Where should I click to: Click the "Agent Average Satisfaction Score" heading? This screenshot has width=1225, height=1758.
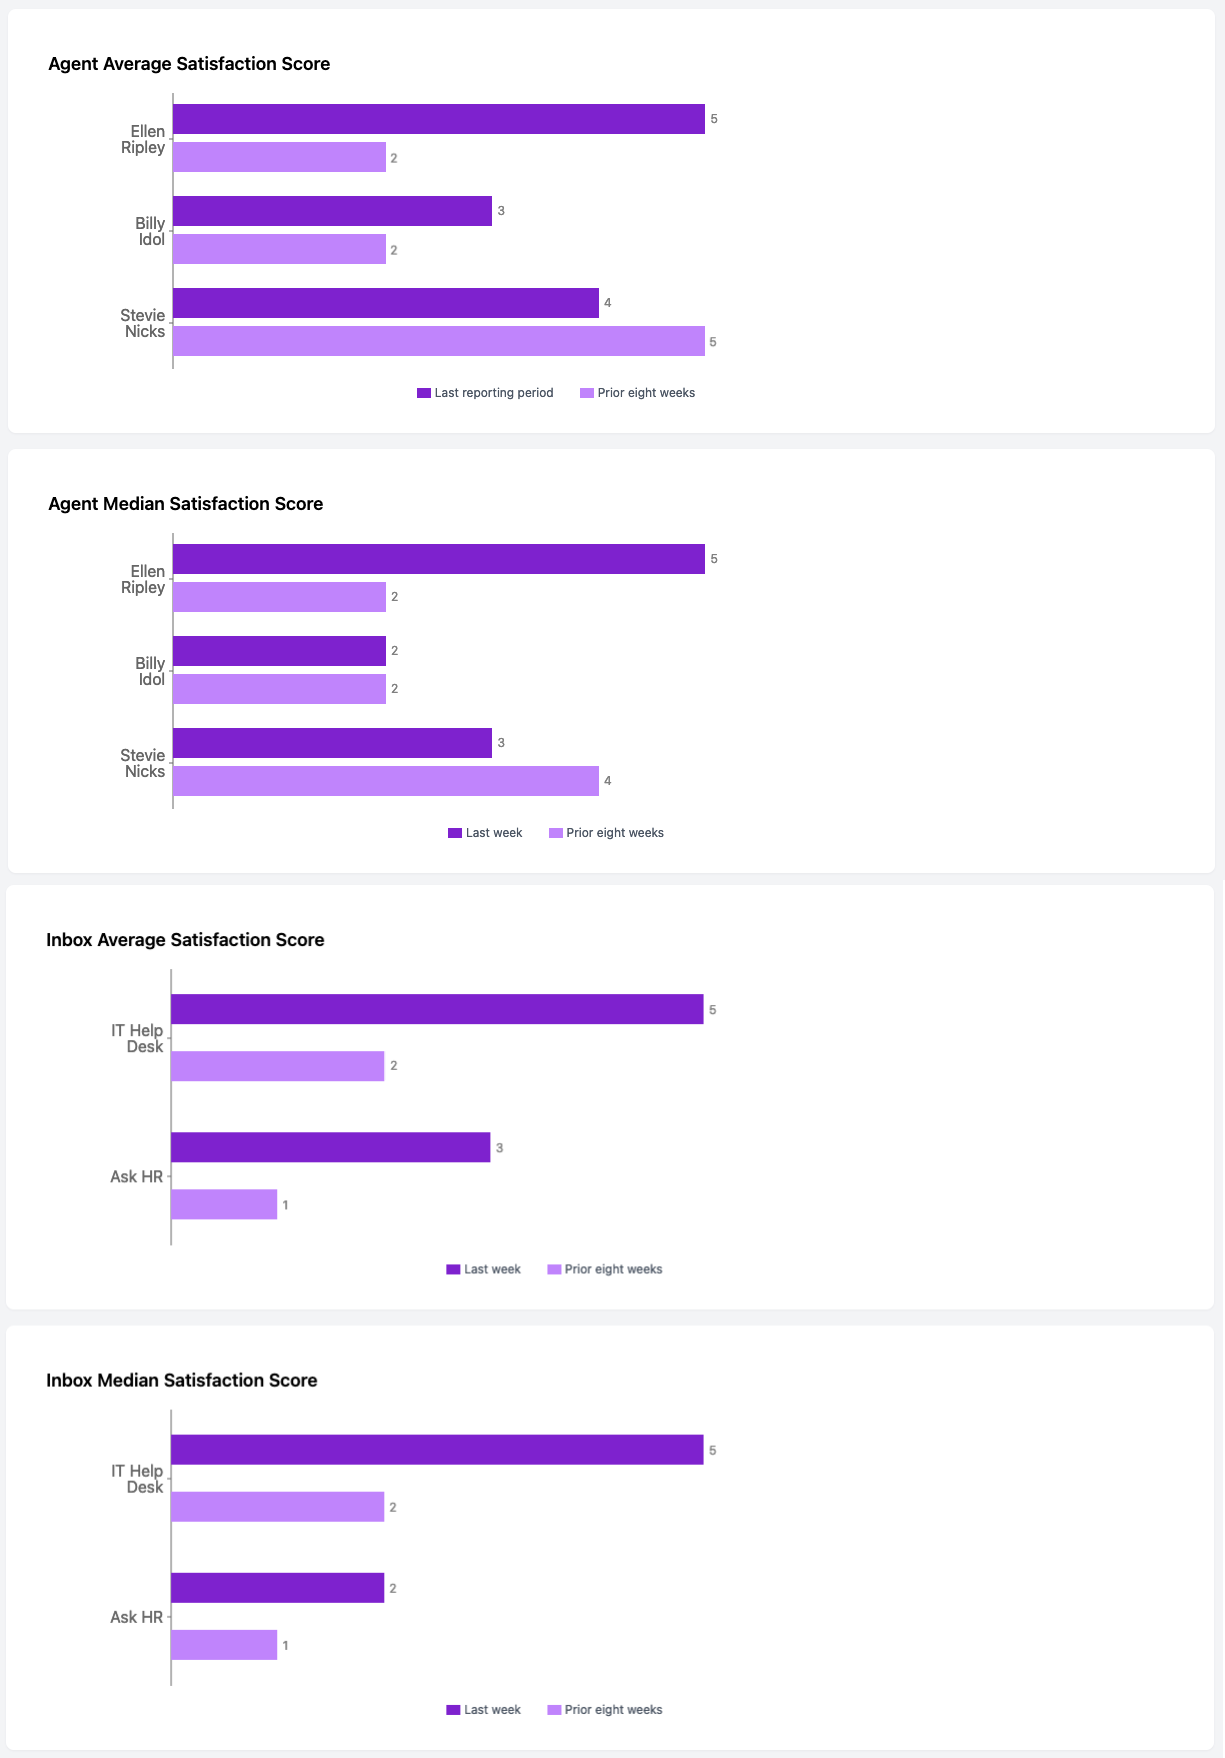point(189,64)
